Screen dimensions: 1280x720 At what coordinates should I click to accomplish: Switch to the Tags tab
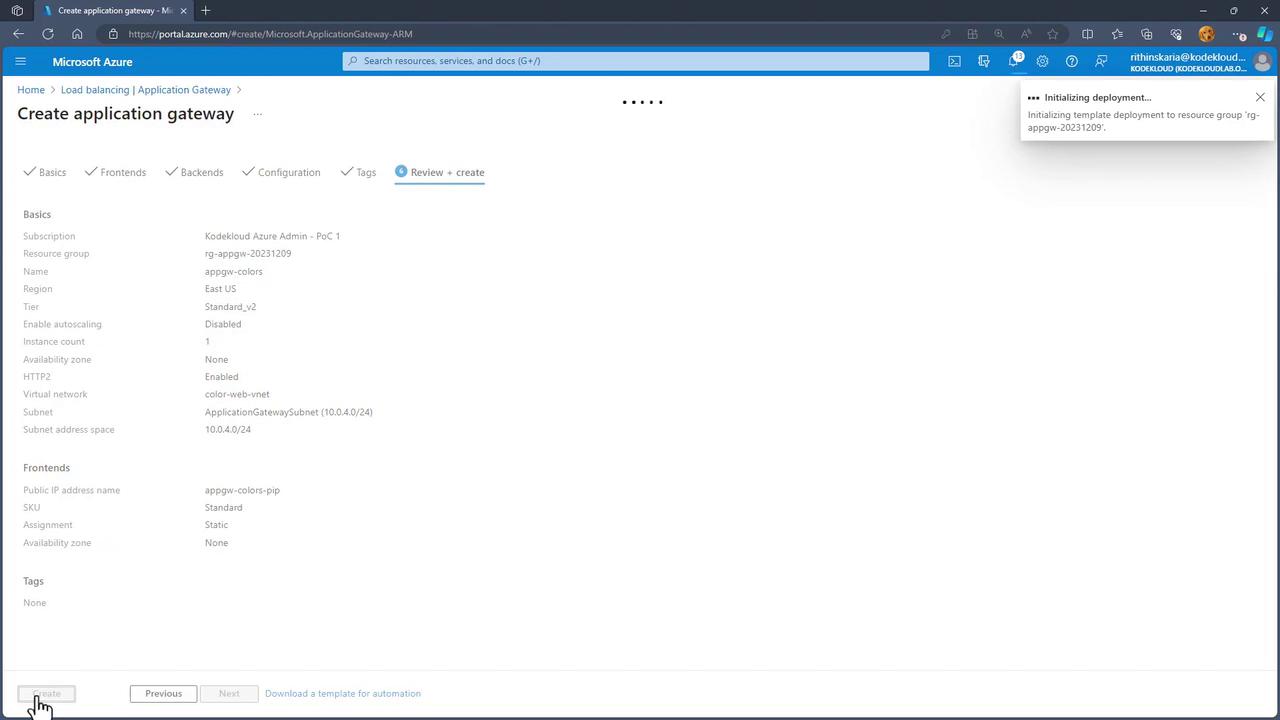point(358,172)
